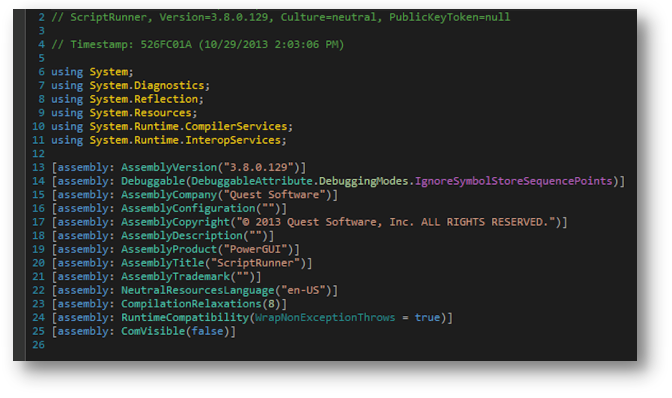
Task: Click the System.Resources namespace
Action: 141,113
